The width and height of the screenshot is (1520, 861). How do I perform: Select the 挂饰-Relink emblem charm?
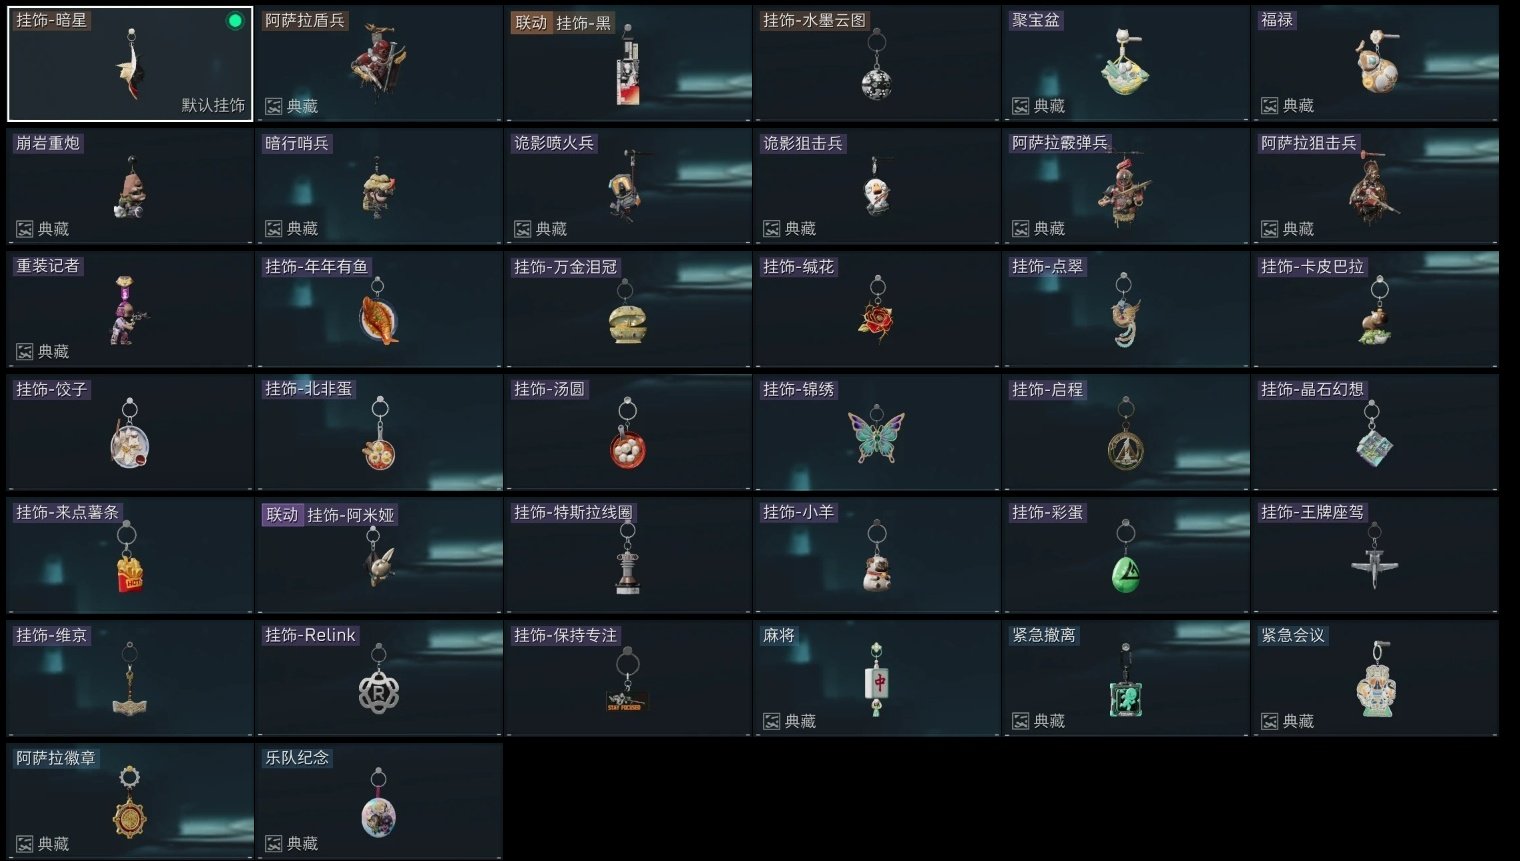379,679
